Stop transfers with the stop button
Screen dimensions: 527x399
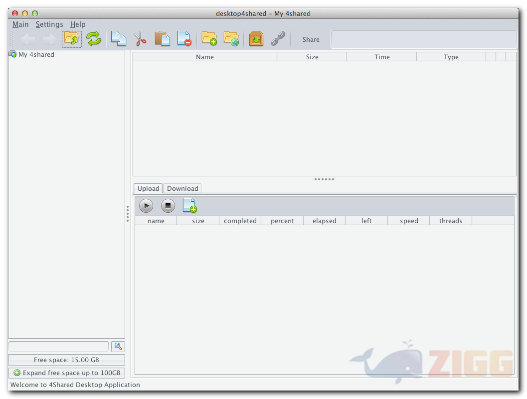tap(168, 206)
